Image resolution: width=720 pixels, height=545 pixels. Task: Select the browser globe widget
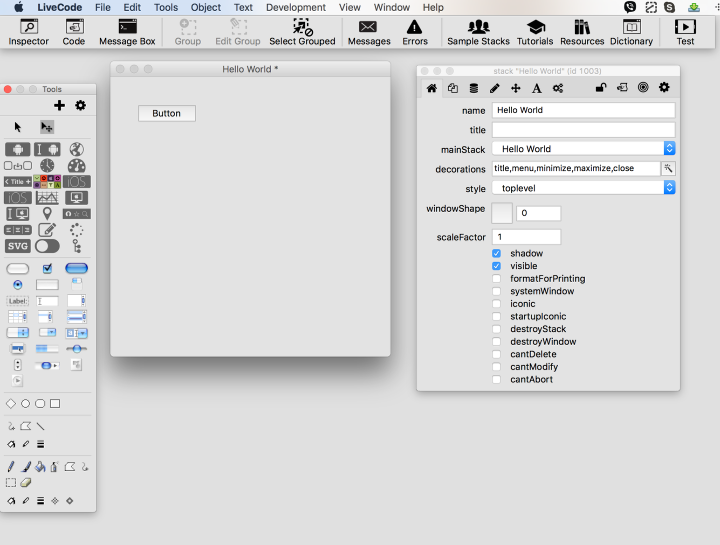pos(77,149)
